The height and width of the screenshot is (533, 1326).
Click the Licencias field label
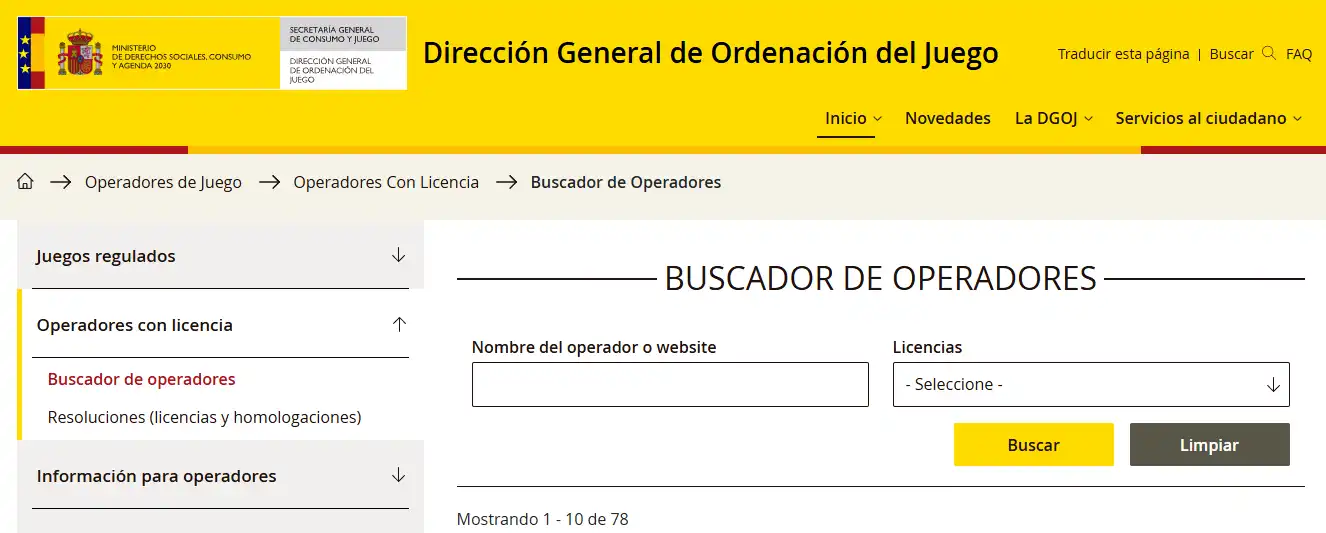pyautogui.click(x=927, y=347)
